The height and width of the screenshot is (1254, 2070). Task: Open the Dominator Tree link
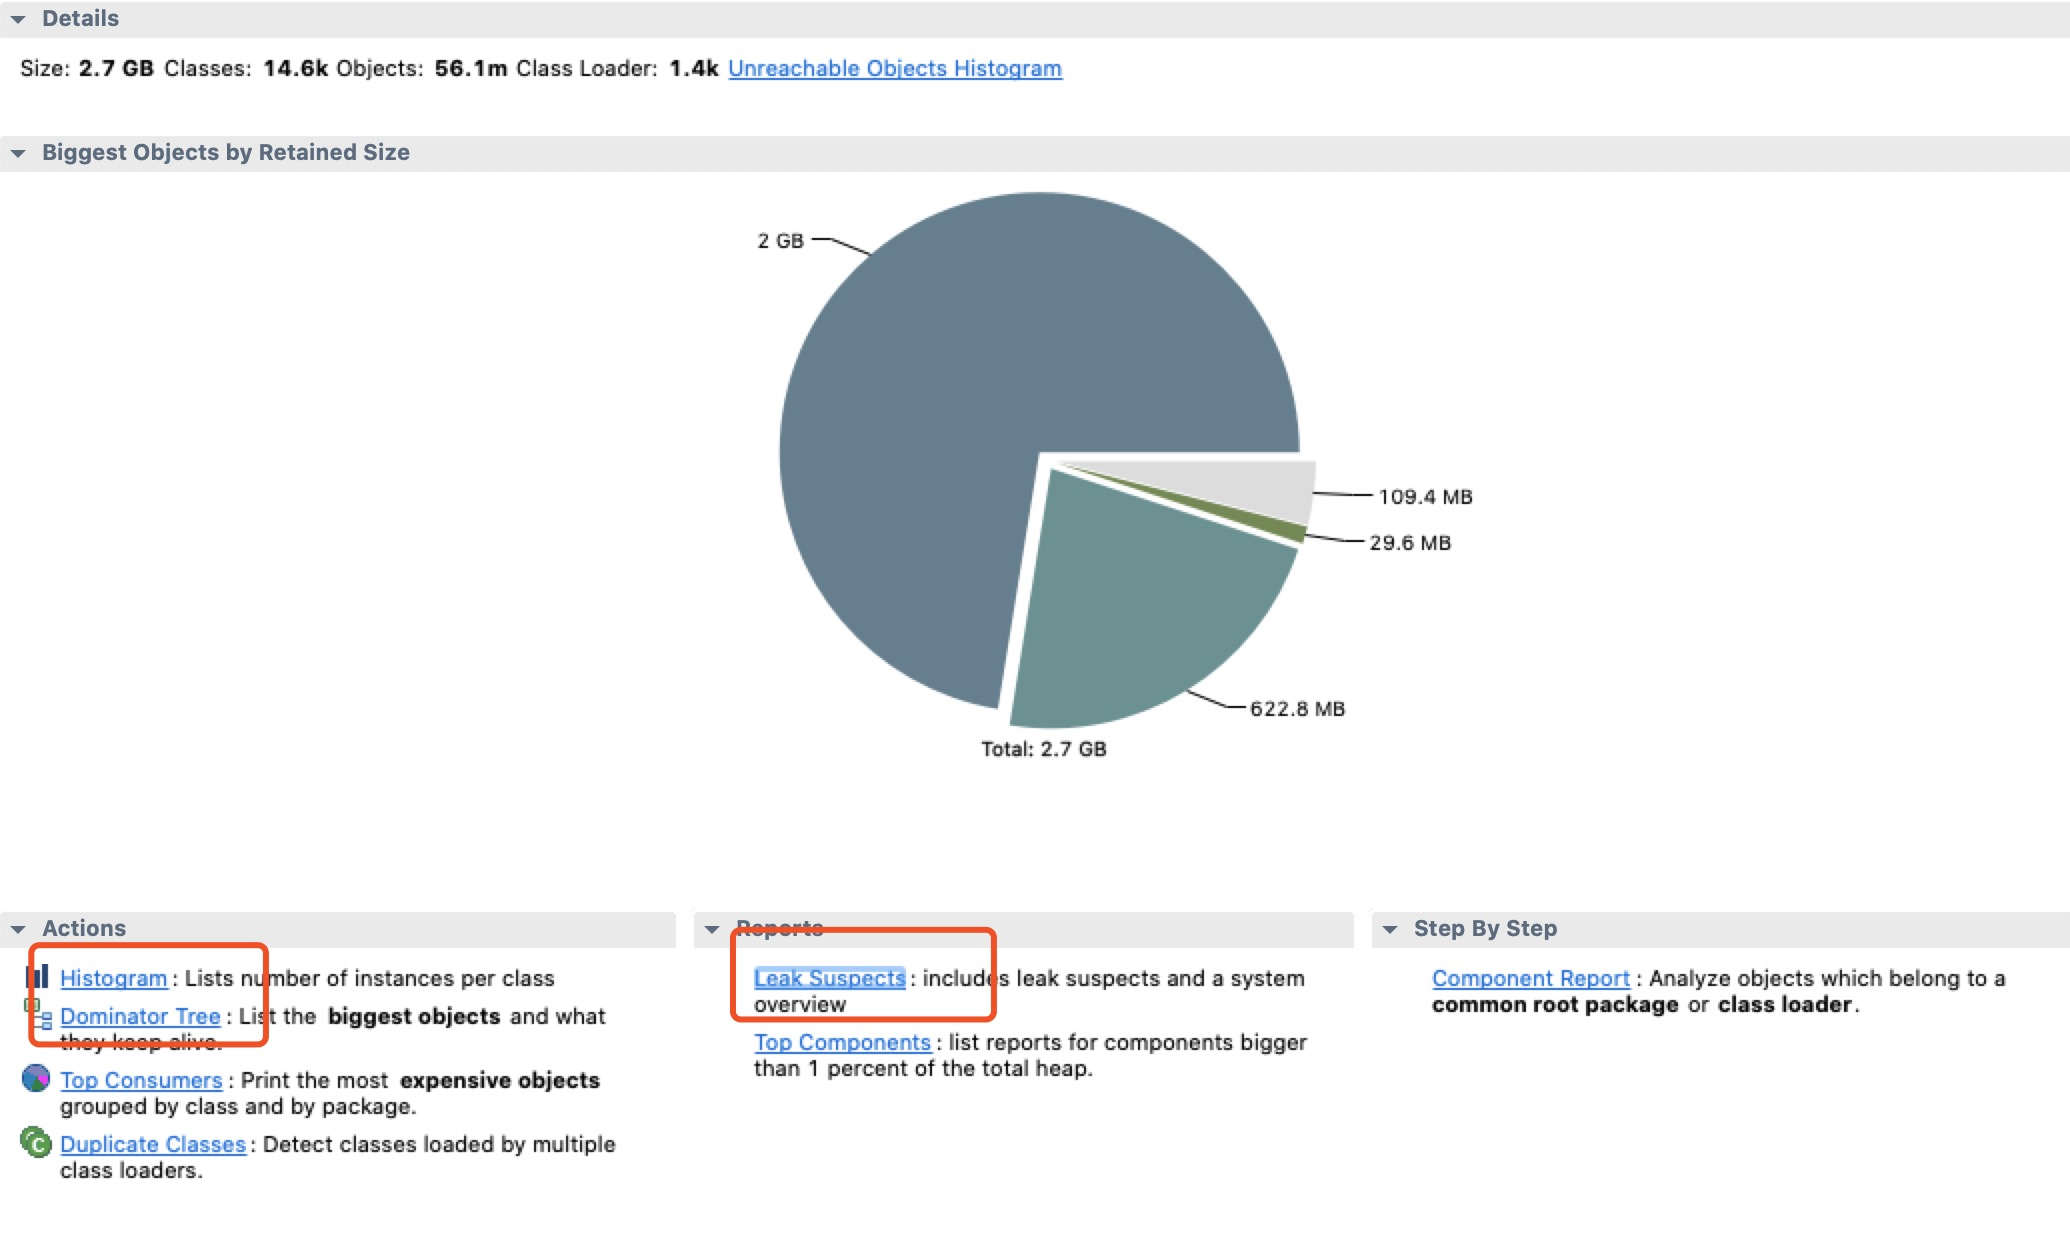140,1017
